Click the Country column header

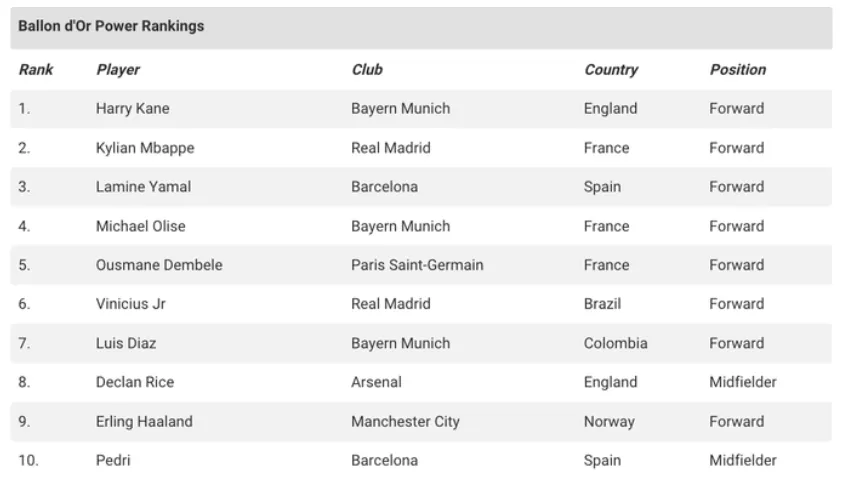(611, 70)
